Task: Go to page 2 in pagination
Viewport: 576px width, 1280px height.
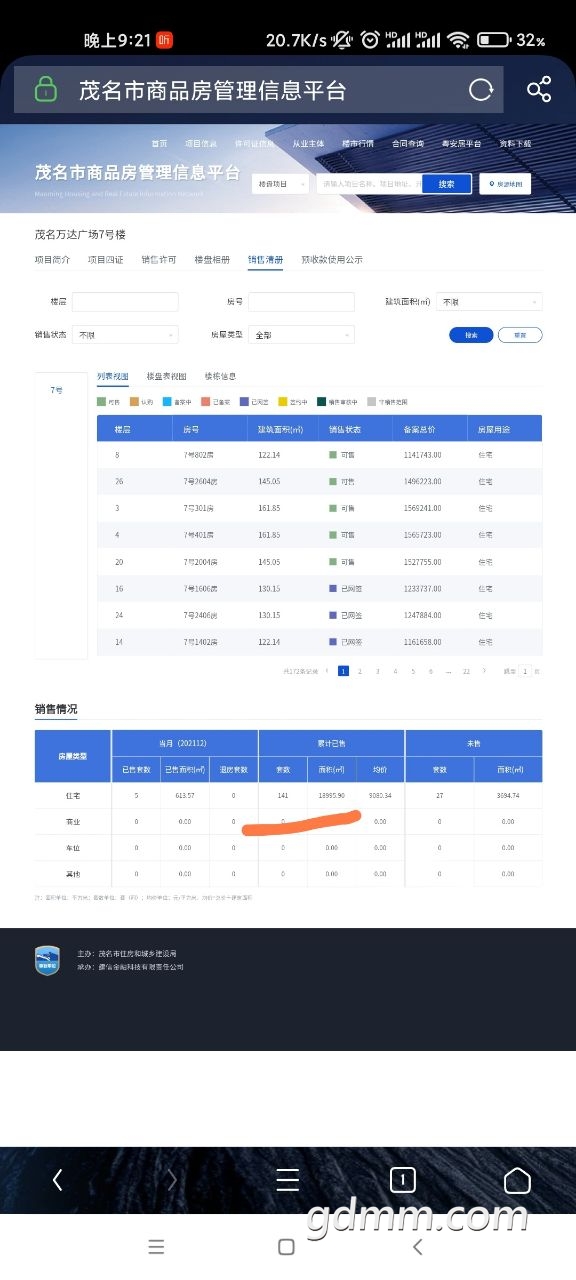Action: (360, 671)
